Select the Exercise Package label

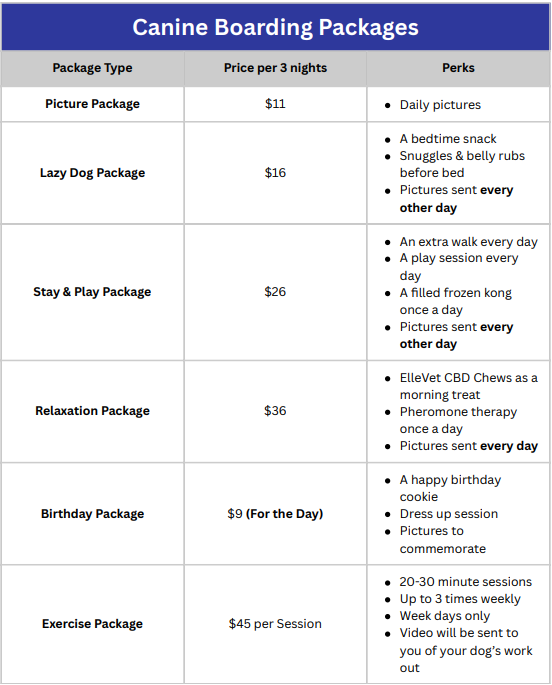click(93, 624)
